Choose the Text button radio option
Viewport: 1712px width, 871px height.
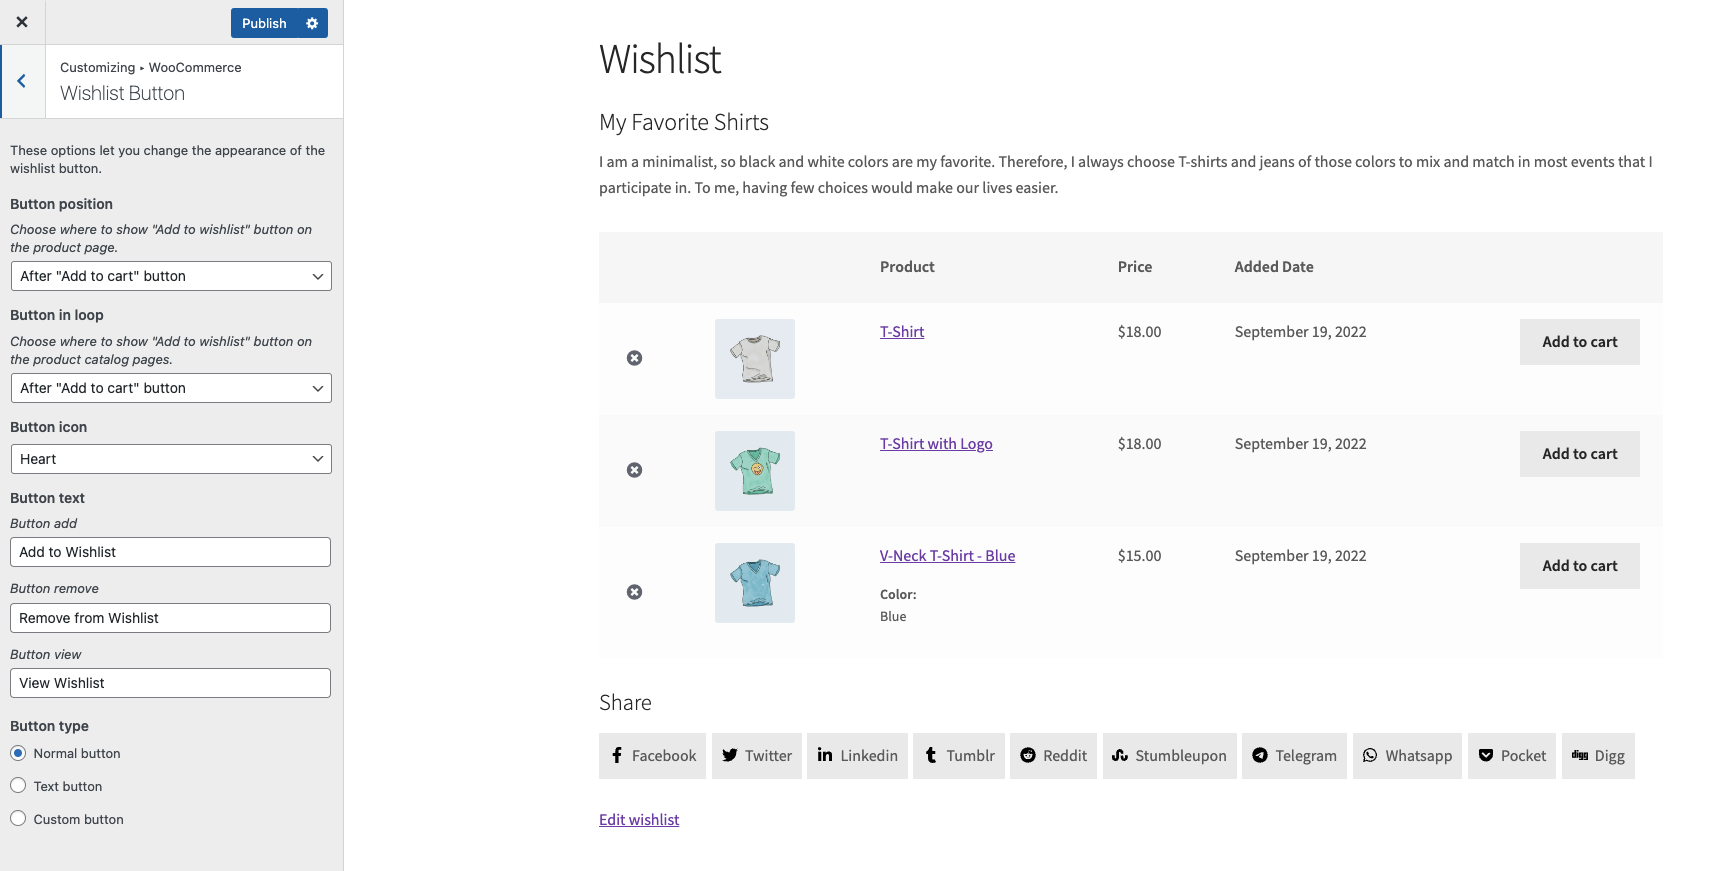pos(18,786)
